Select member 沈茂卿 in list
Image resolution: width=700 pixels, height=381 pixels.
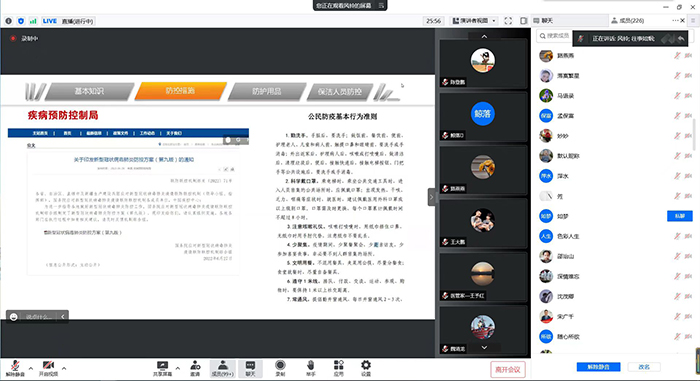(616, 297)
